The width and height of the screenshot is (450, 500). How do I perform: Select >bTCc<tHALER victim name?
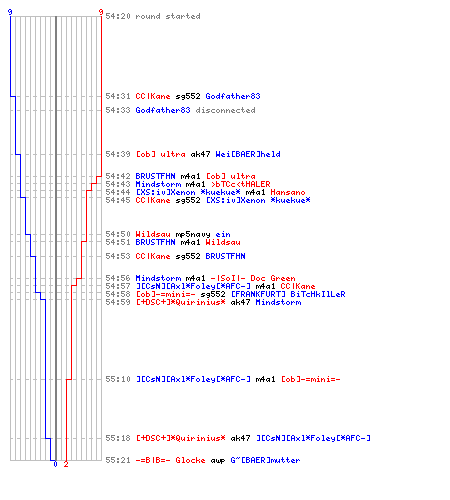click(241, 184)
